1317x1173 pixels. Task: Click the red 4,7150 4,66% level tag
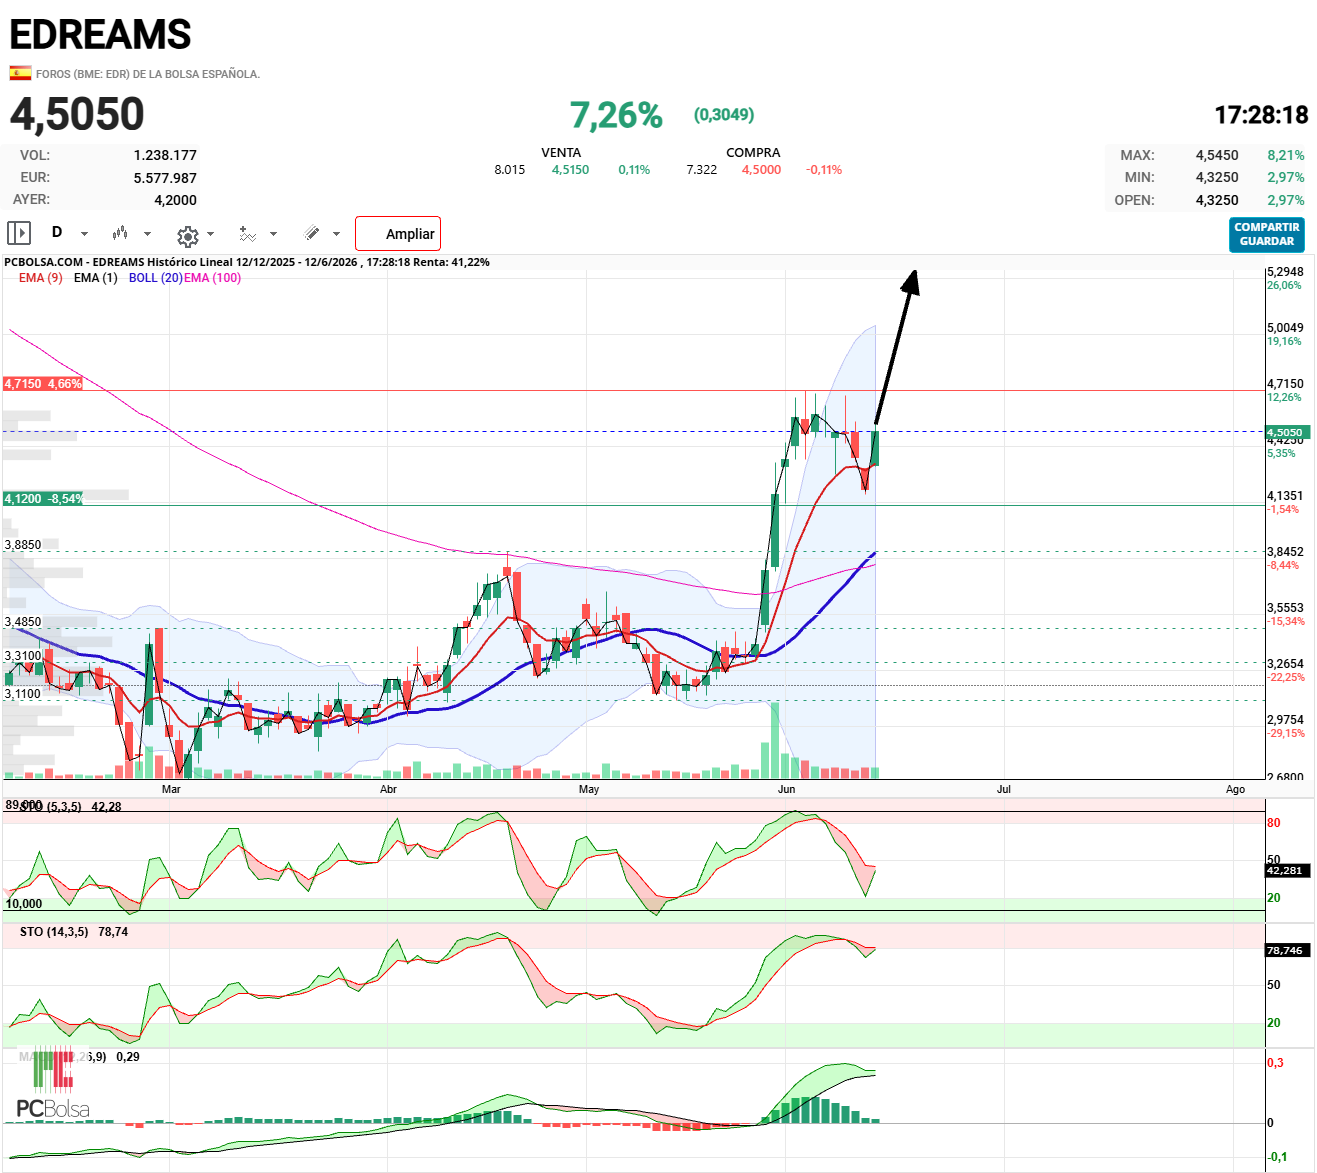43,384
